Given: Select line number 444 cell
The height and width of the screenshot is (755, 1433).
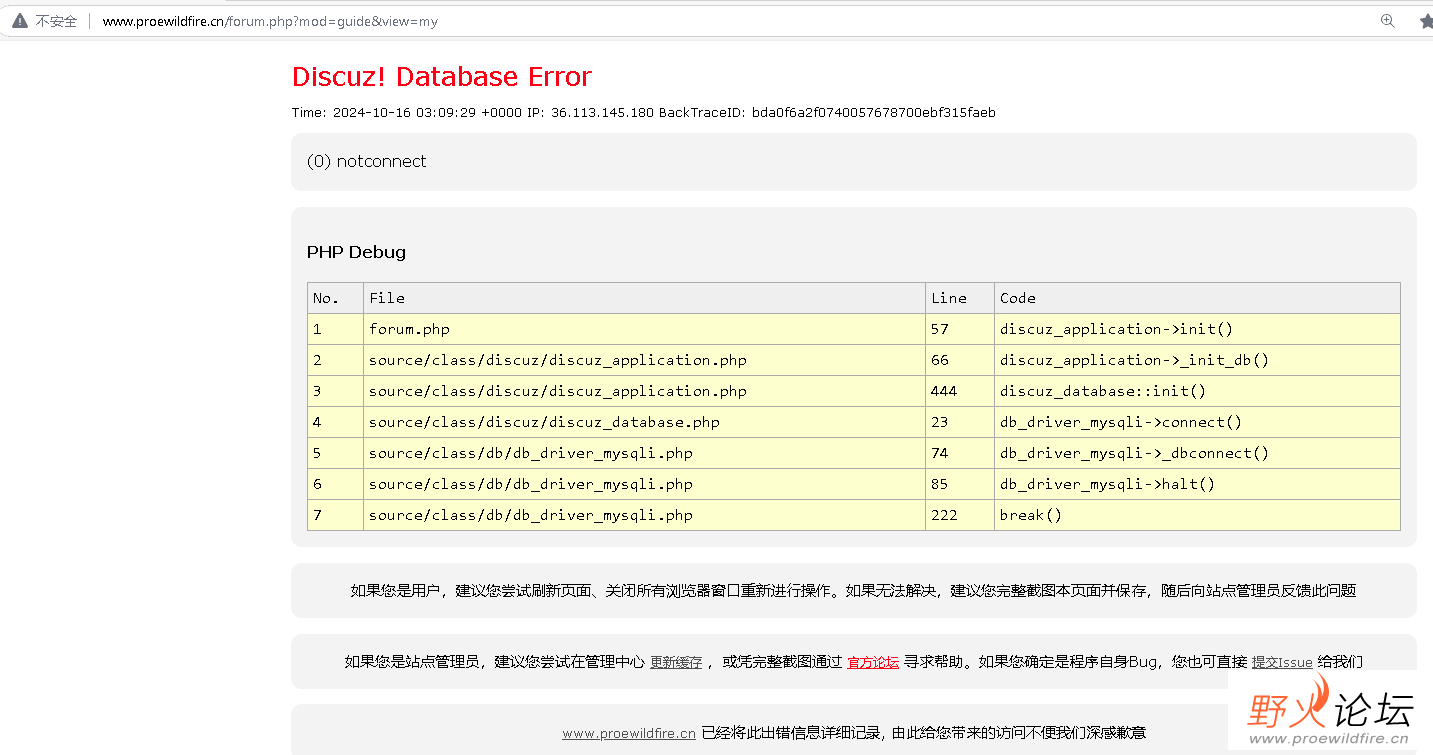Looking at the screenshot, I should click(x=960, y=391).
